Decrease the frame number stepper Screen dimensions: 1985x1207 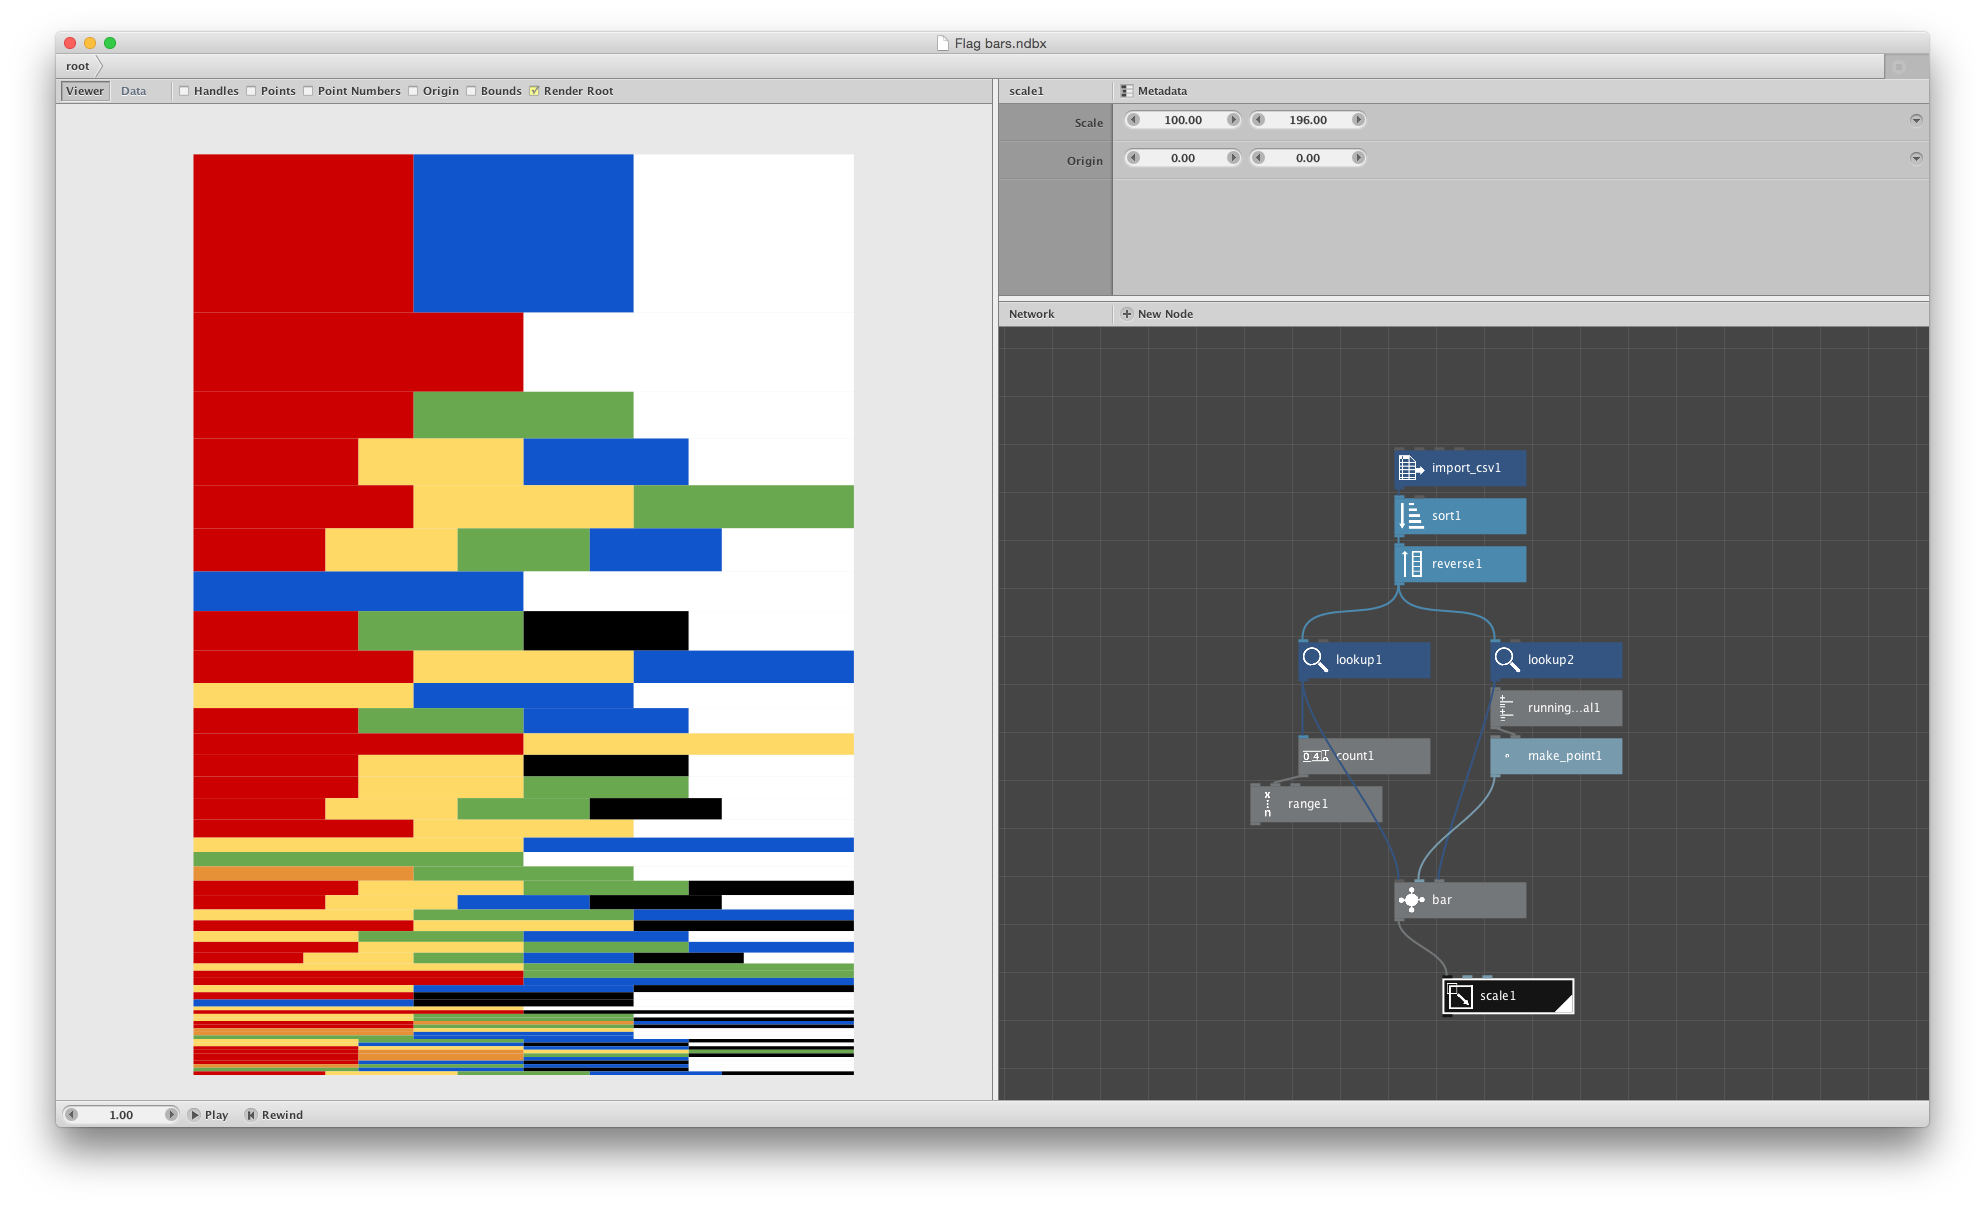tap(71, 1114)
